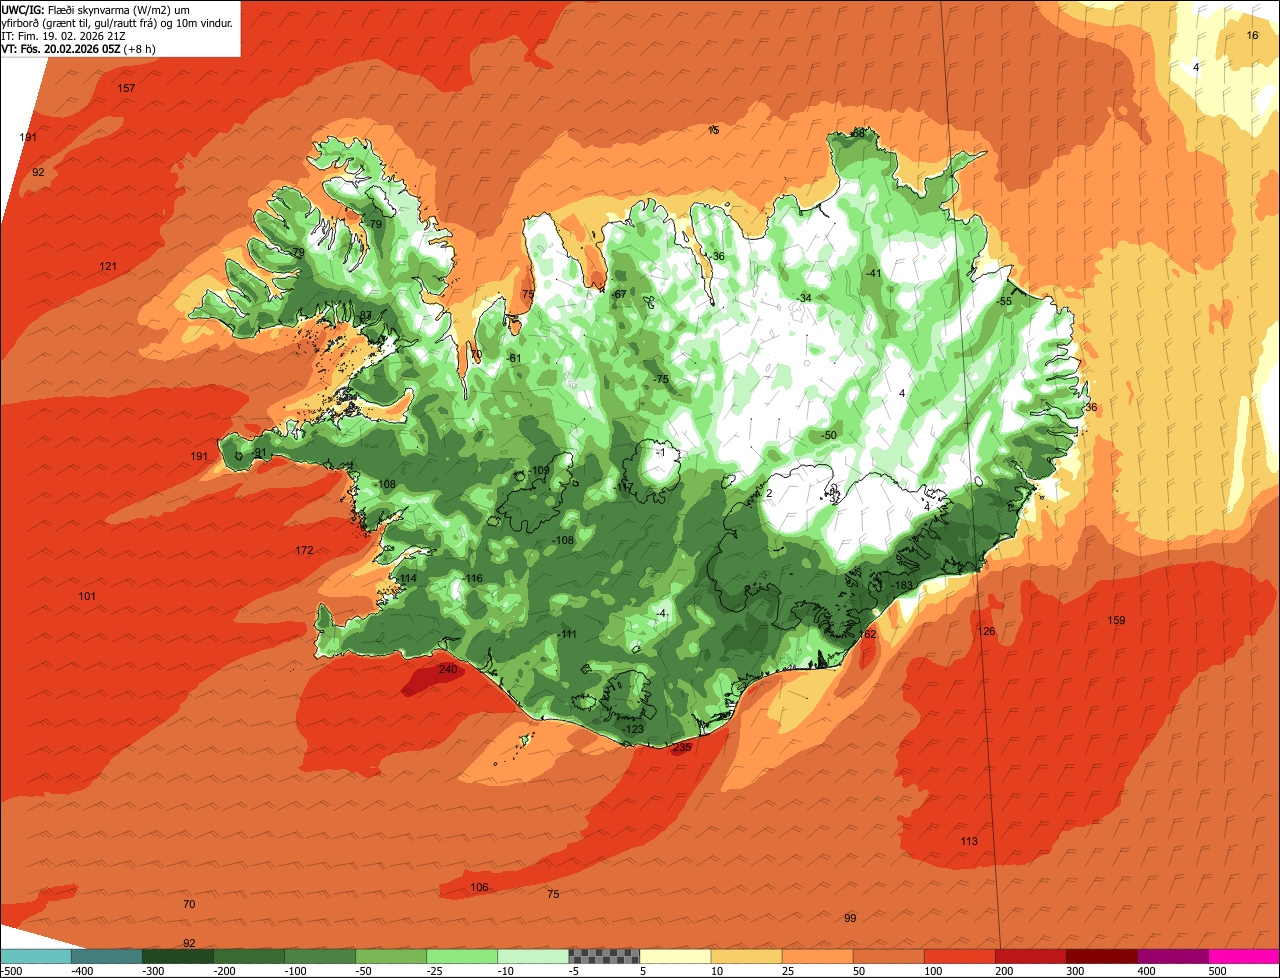The image size is (1280, 978).
Task: Click the map value 16 in the corner
Action: tap(1252, 36)
